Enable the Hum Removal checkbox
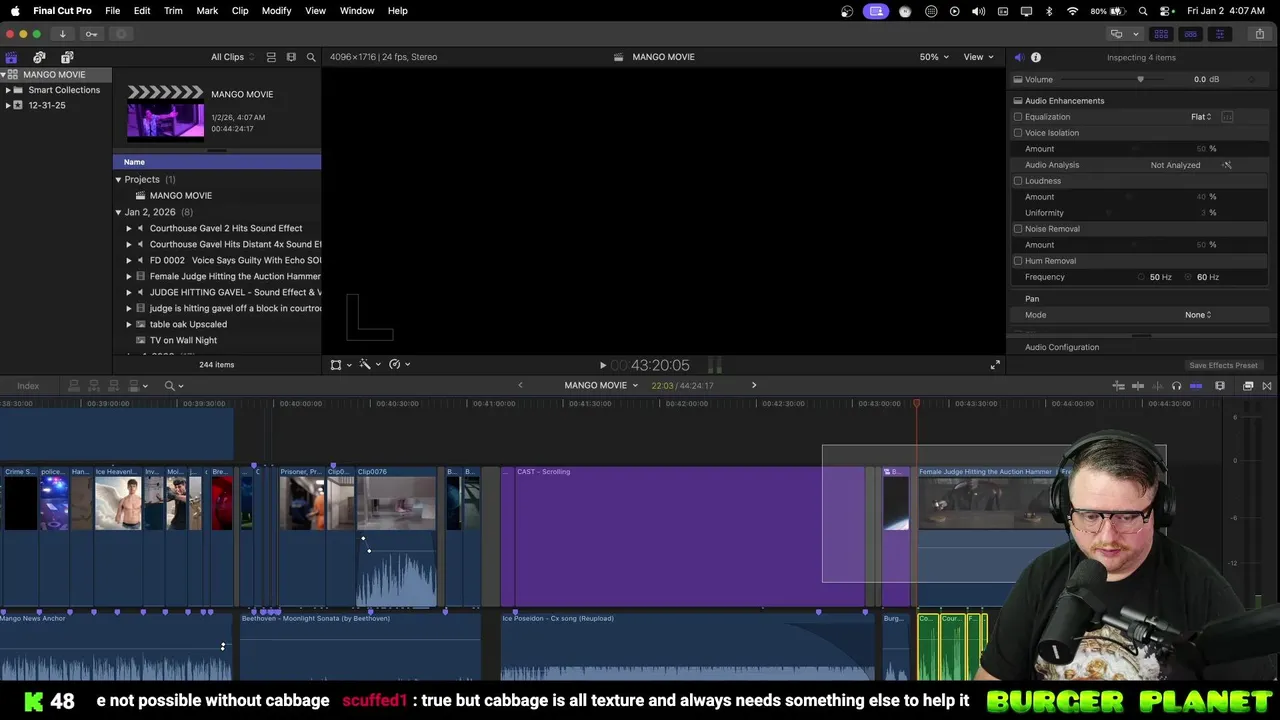Viewport: 1280px width, 720px height. (1018, 261)
